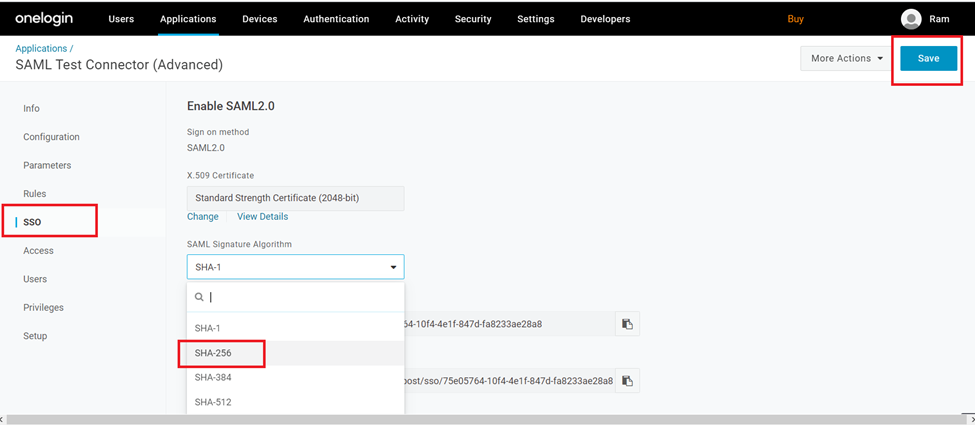975x425 pixels.
Task: Click the Change certificate link
Action: click(x=202, y=217)
